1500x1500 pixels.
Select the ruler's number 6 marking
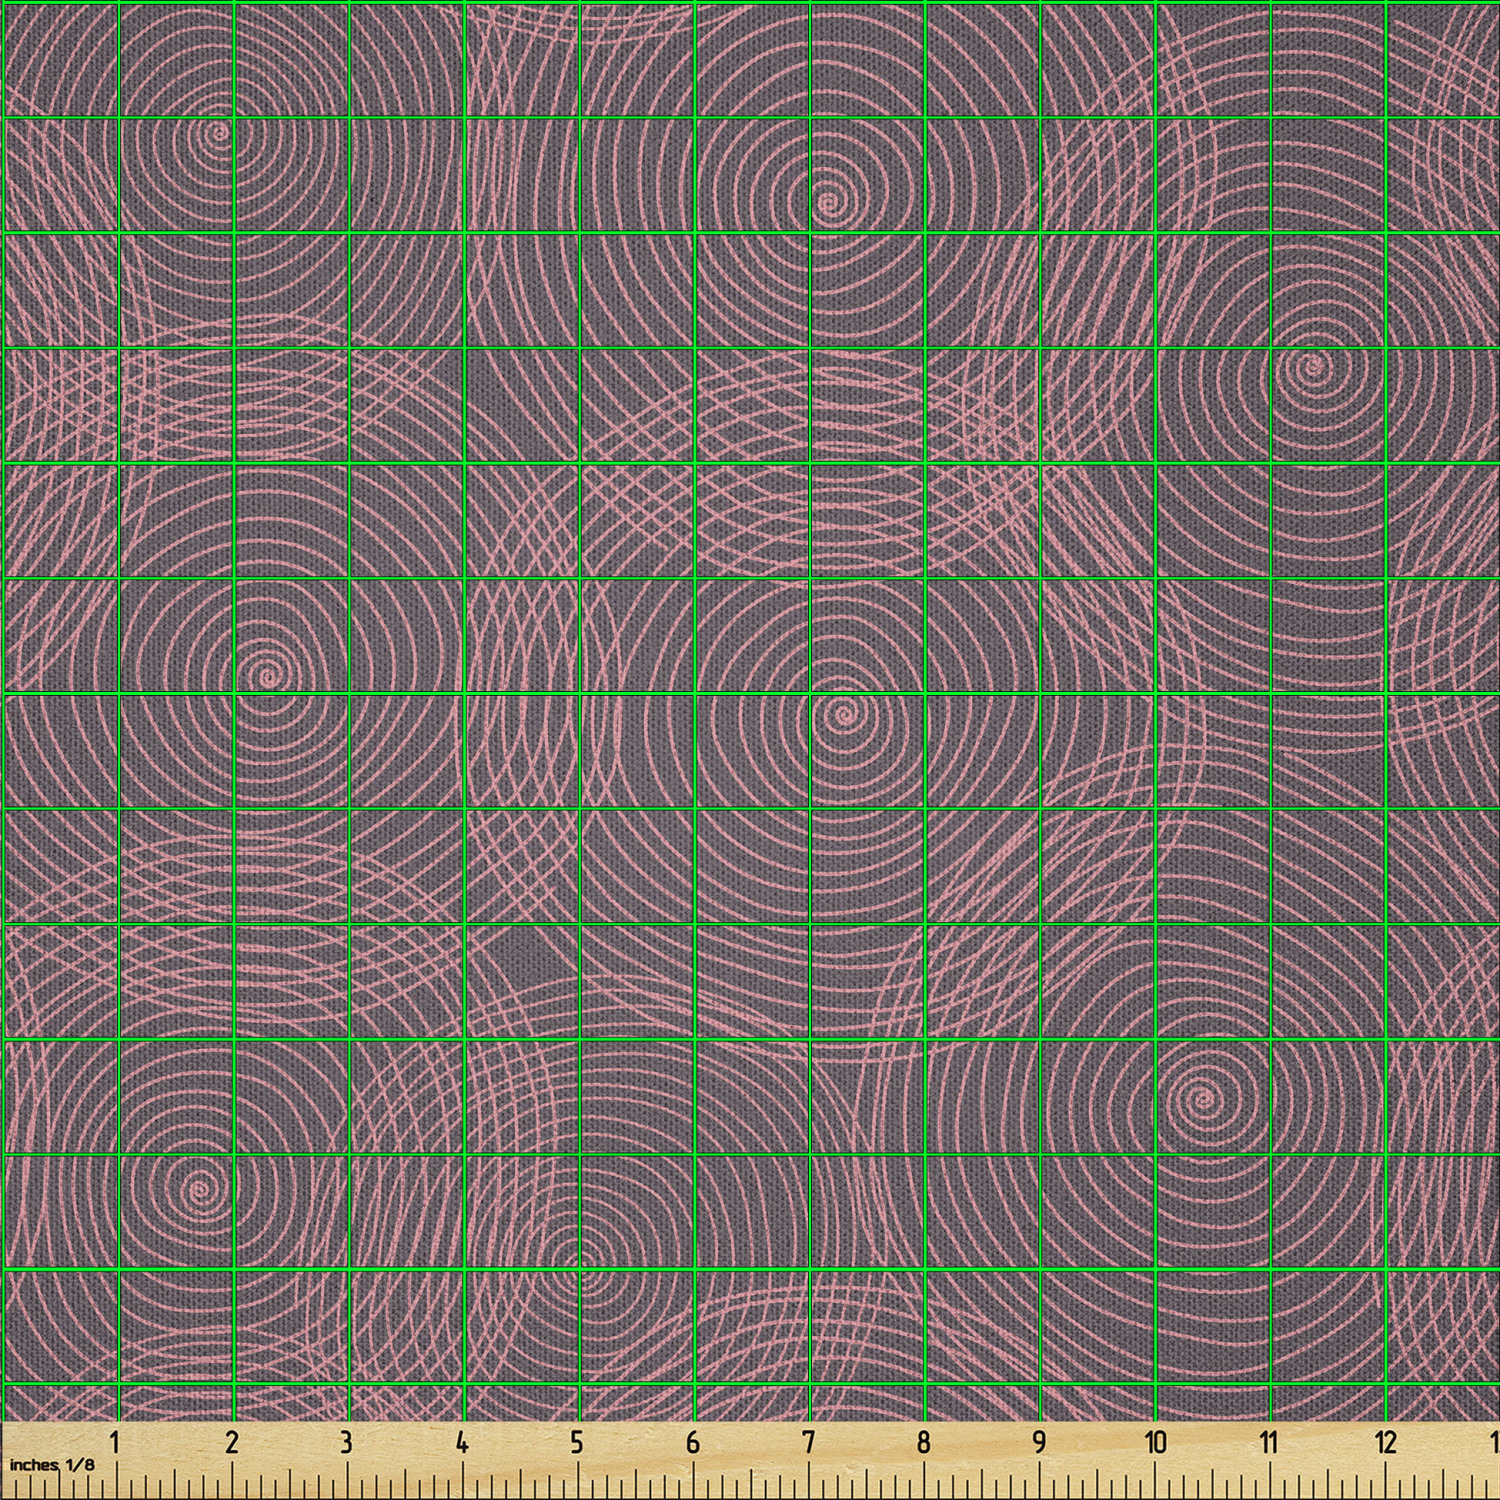(693, 1442)
